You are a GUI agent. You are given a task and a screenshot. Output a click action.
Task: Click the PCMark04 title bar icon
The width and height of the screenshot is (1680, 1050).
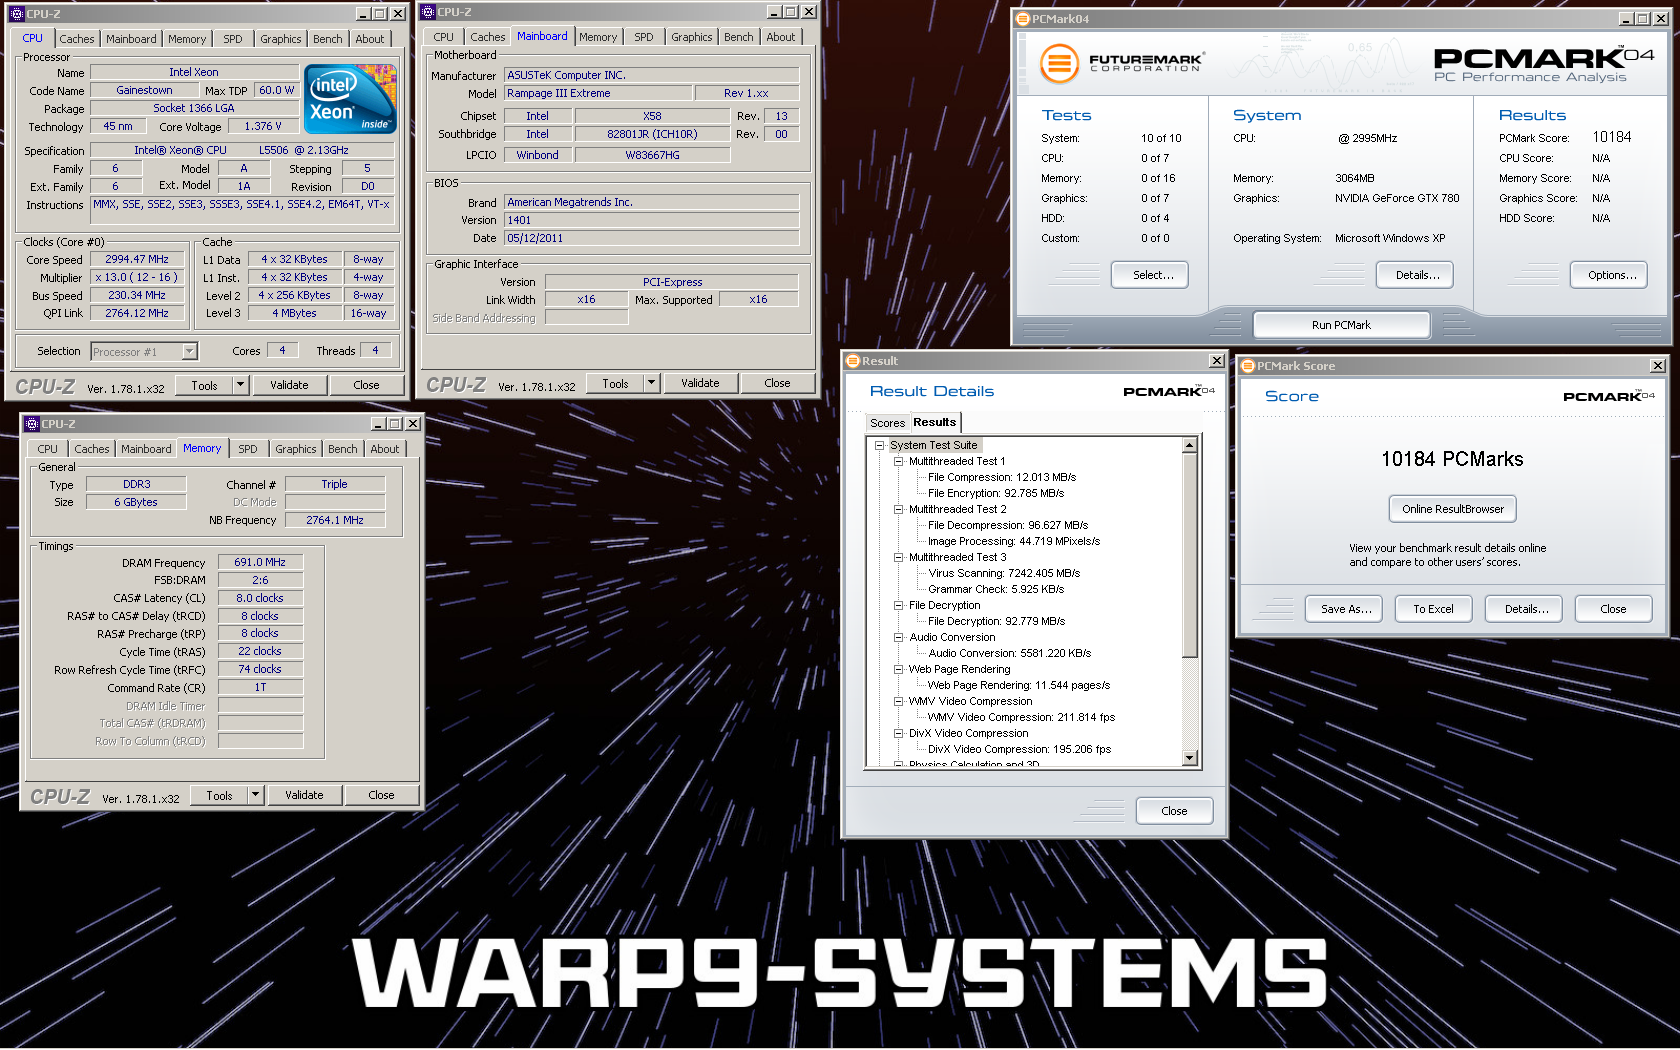(x=1022, y=19)
